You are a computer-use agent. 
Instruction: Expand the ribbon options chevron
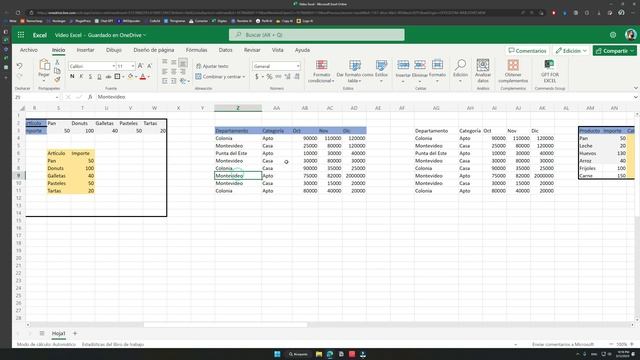pos(636,88)
